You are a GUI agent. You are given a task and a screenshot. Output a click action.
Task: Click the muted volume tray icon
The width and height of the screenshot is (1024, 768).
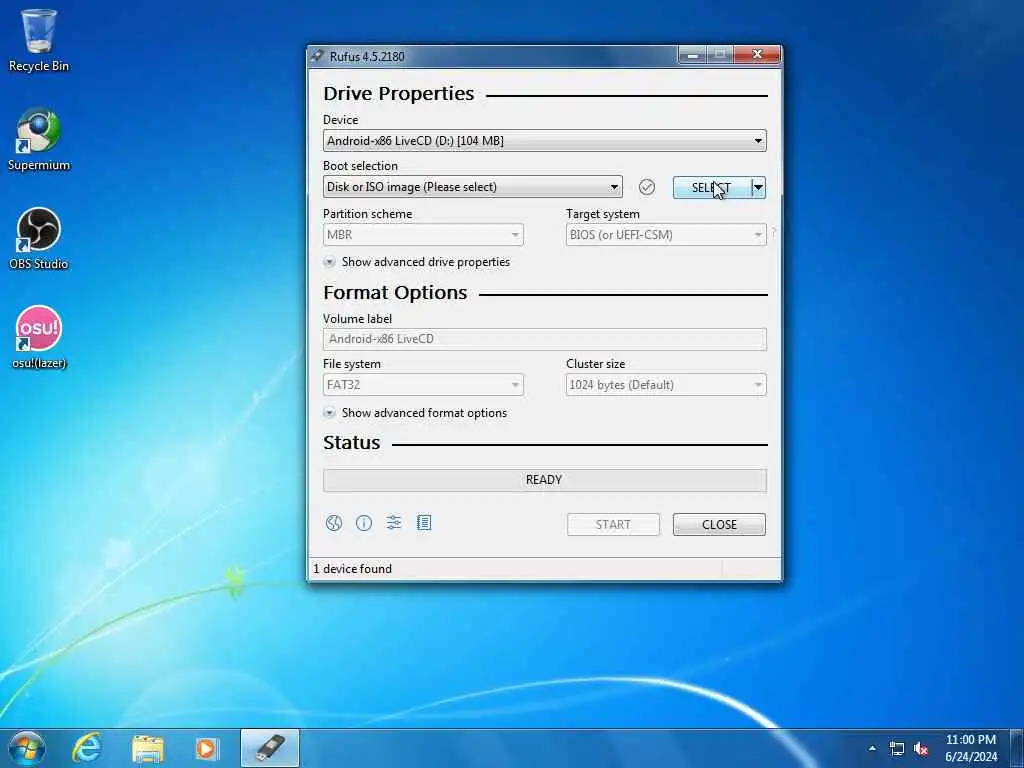(x=921, y=748)
